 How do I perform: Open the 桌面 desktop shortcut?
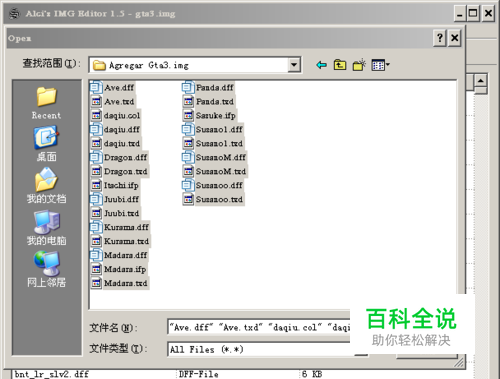pyautogui.click(x=46, y=143)
